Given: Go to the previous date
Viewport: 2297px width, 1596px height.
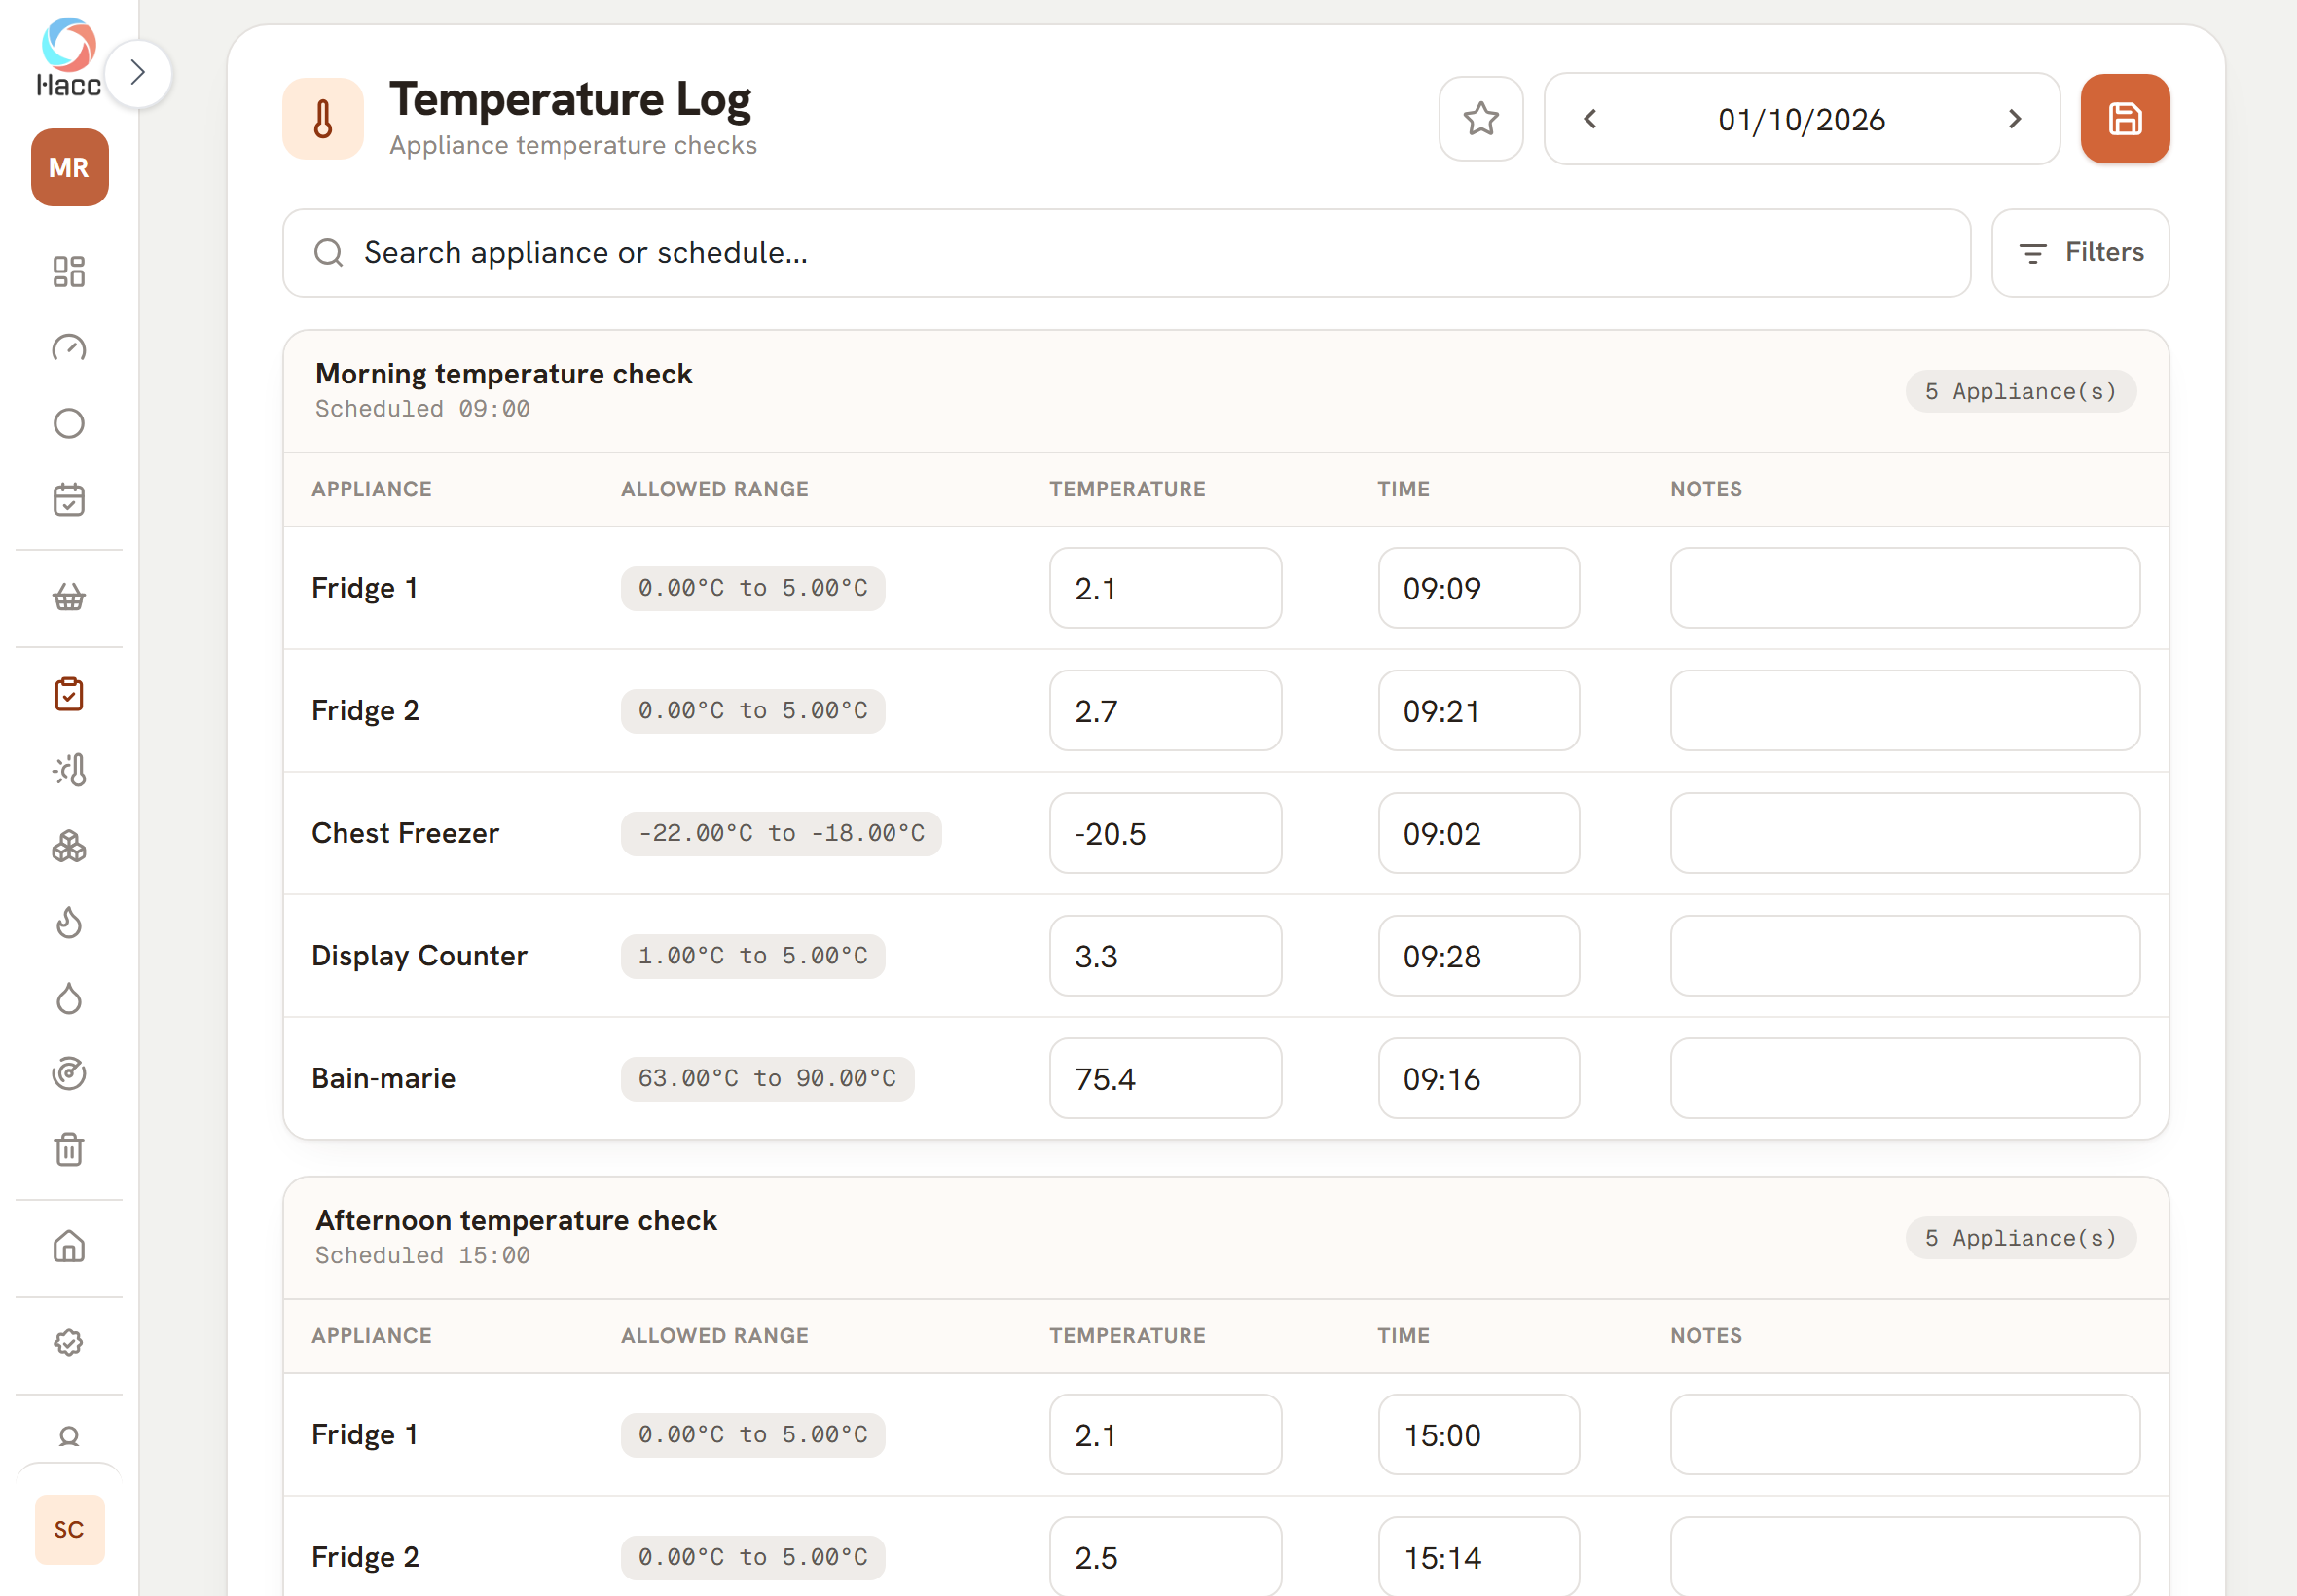Looking at the screenshot, I should click(x=1590, y=119).
